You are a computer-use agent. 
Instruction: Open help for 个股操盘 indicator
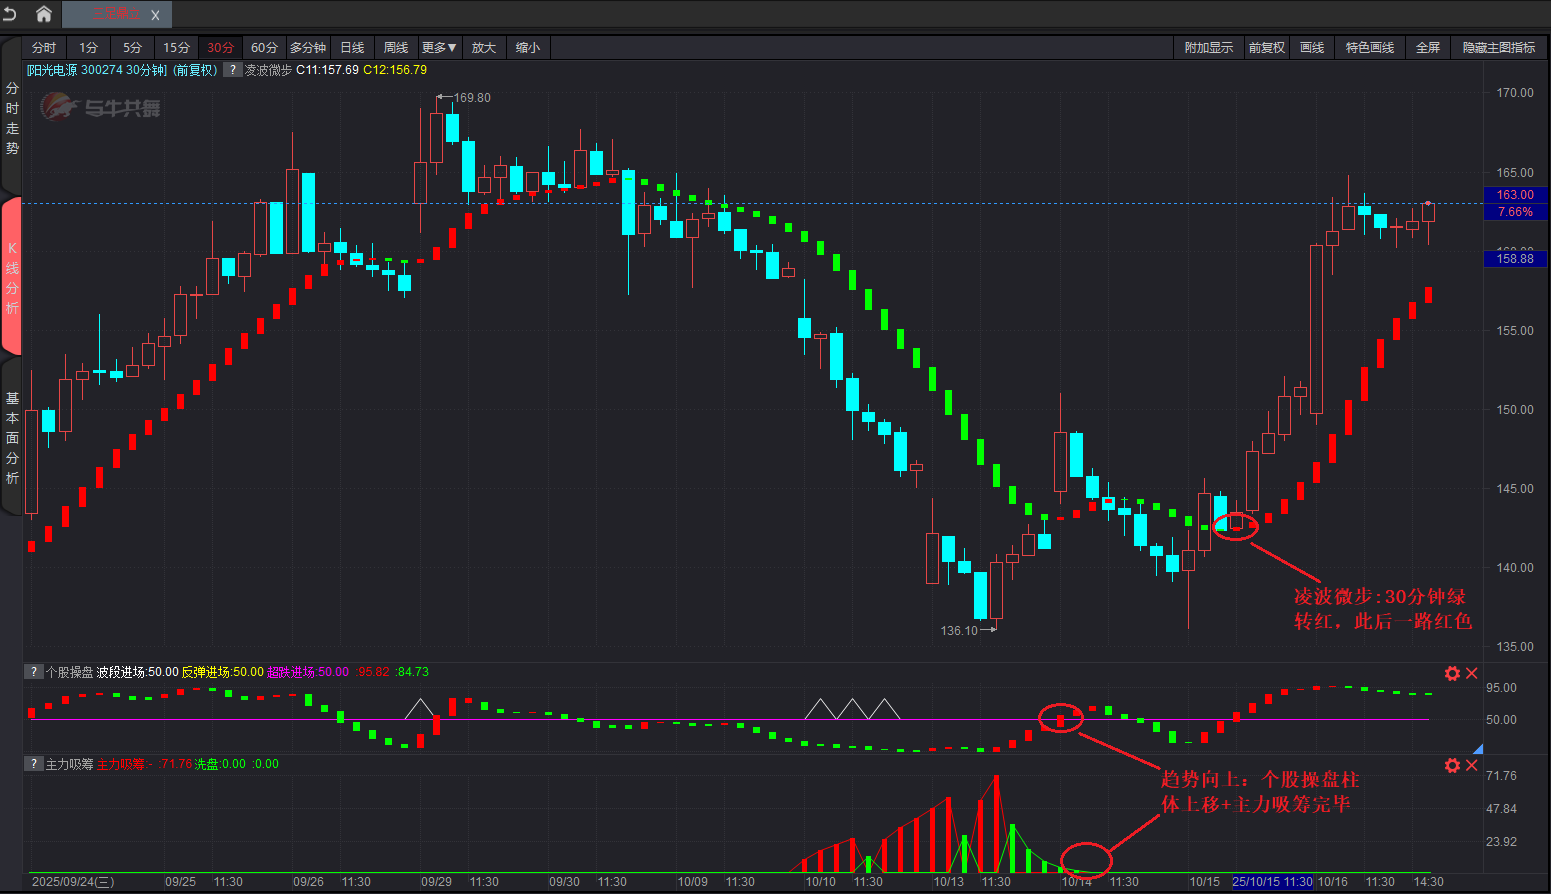click(34, 672)
